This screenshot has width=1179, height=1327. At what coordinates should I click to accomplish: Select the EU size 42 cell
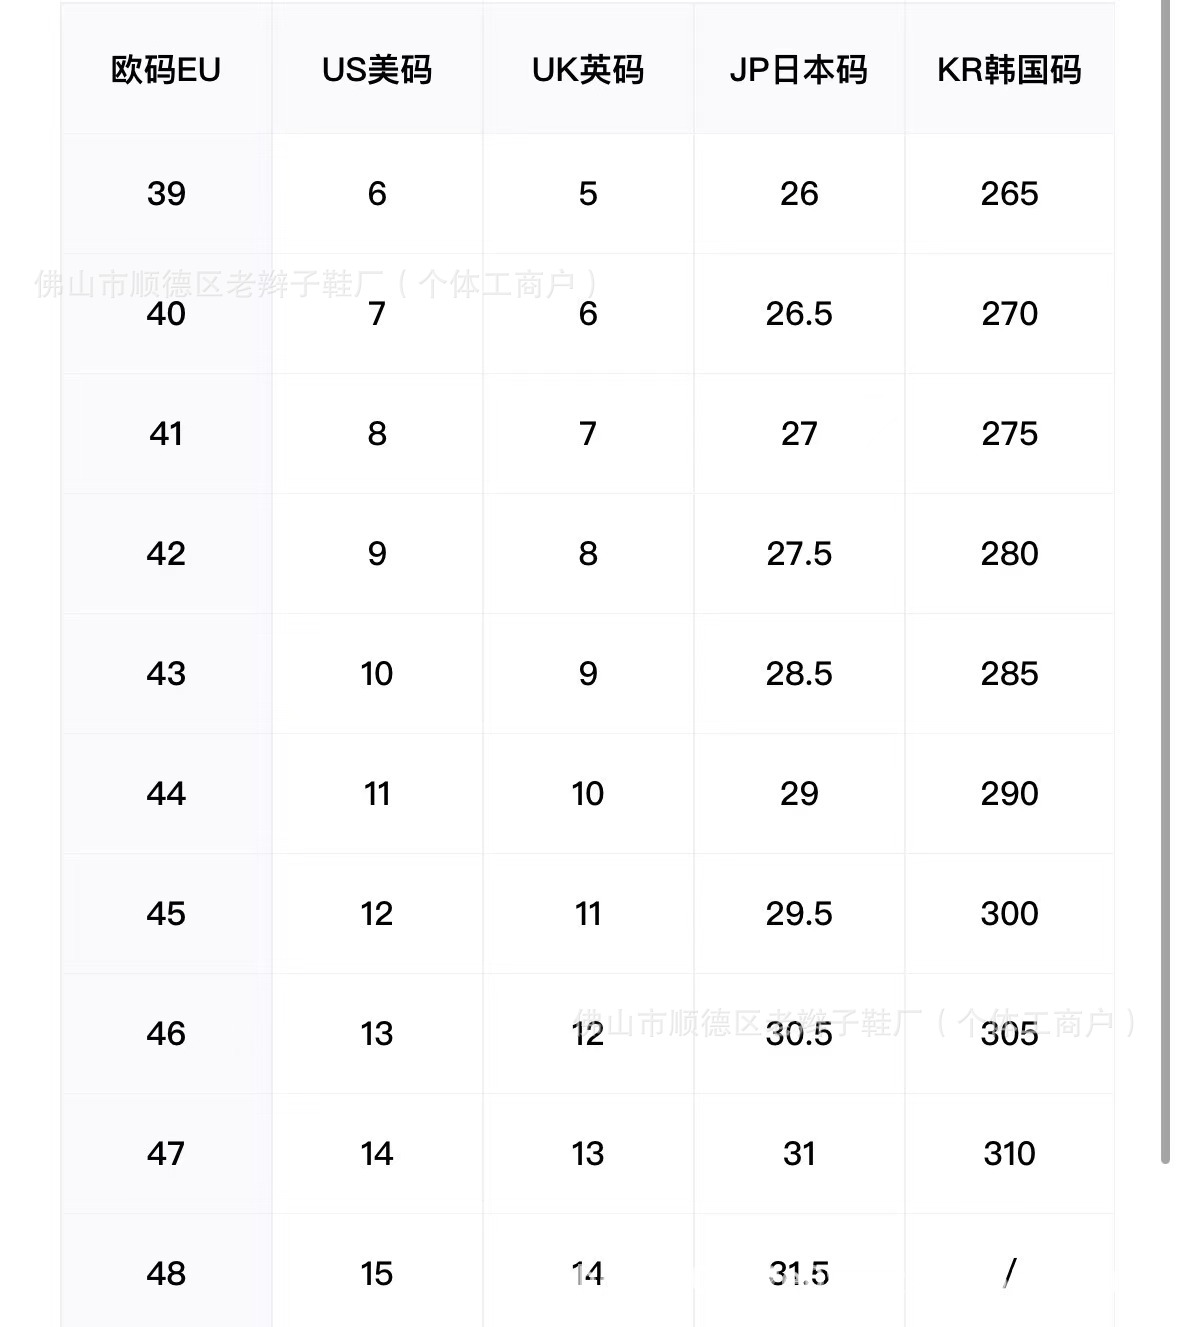166,553
